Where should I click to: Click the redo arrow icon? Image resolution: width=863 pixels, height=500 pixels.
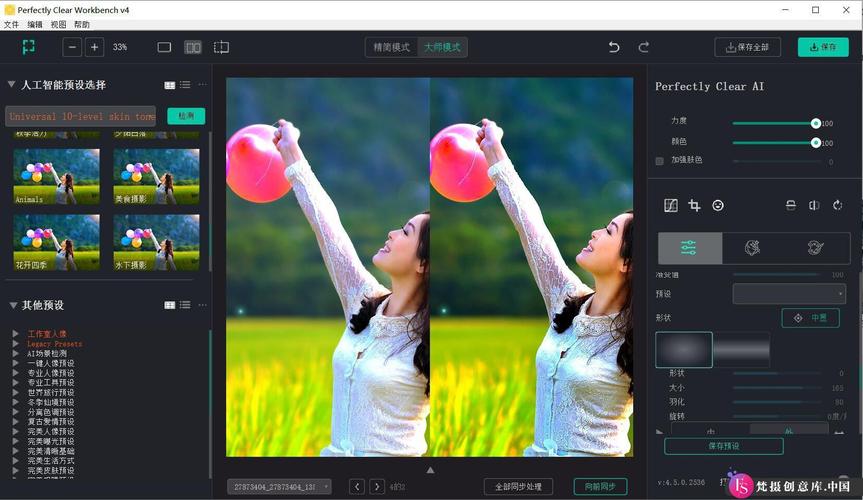[x=643, y=47]
